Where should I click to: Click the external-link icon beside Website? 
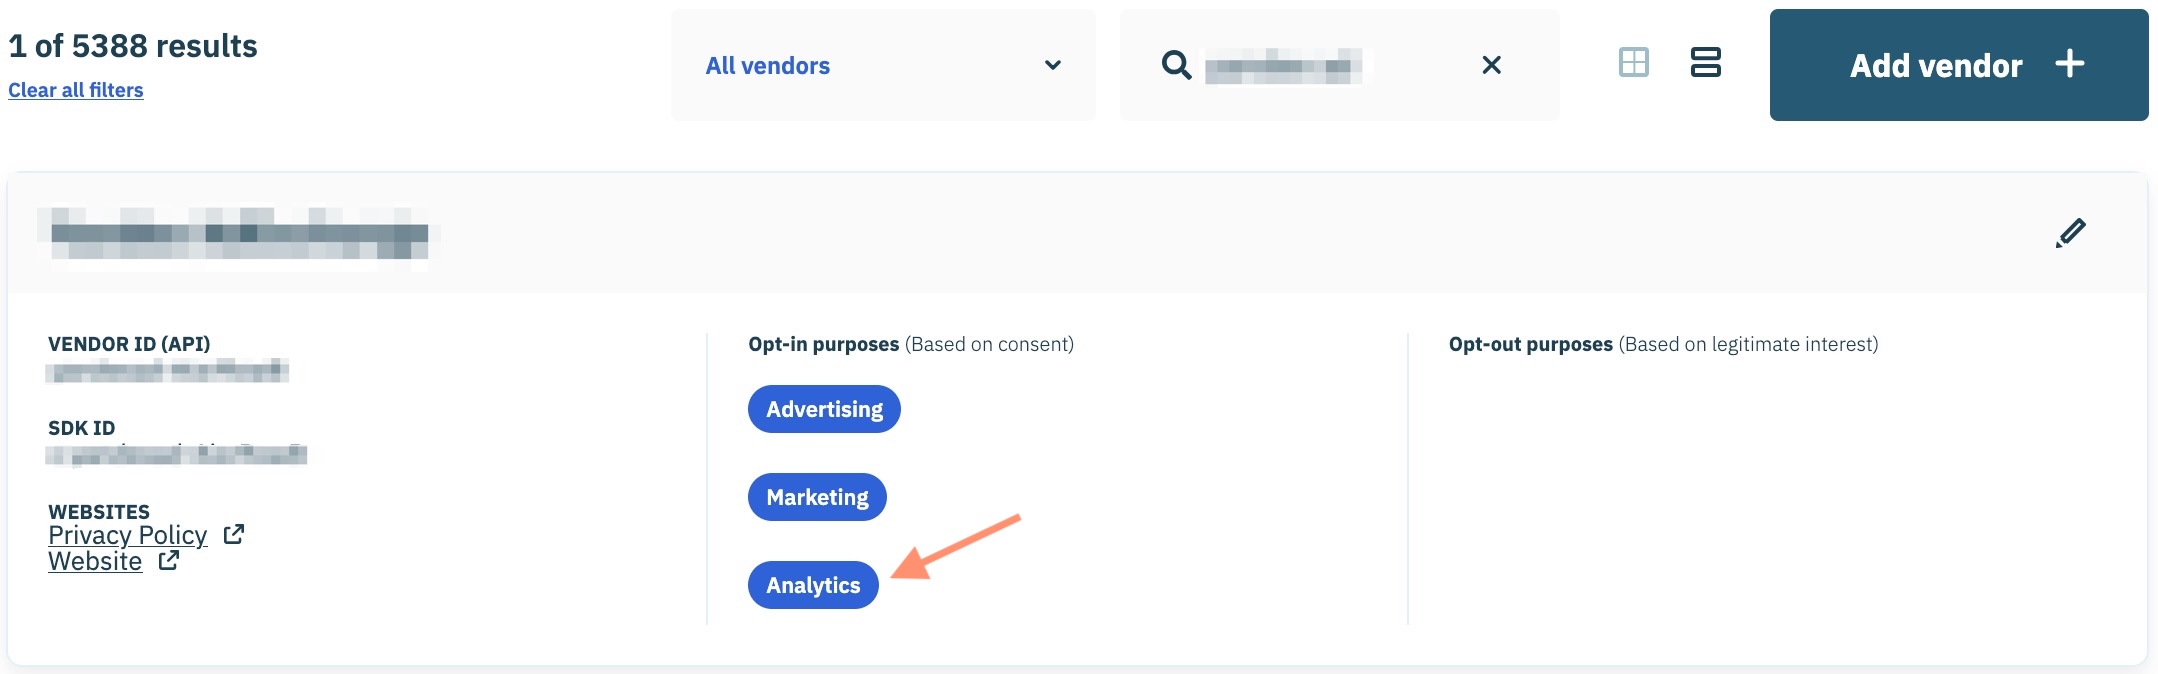169,561
